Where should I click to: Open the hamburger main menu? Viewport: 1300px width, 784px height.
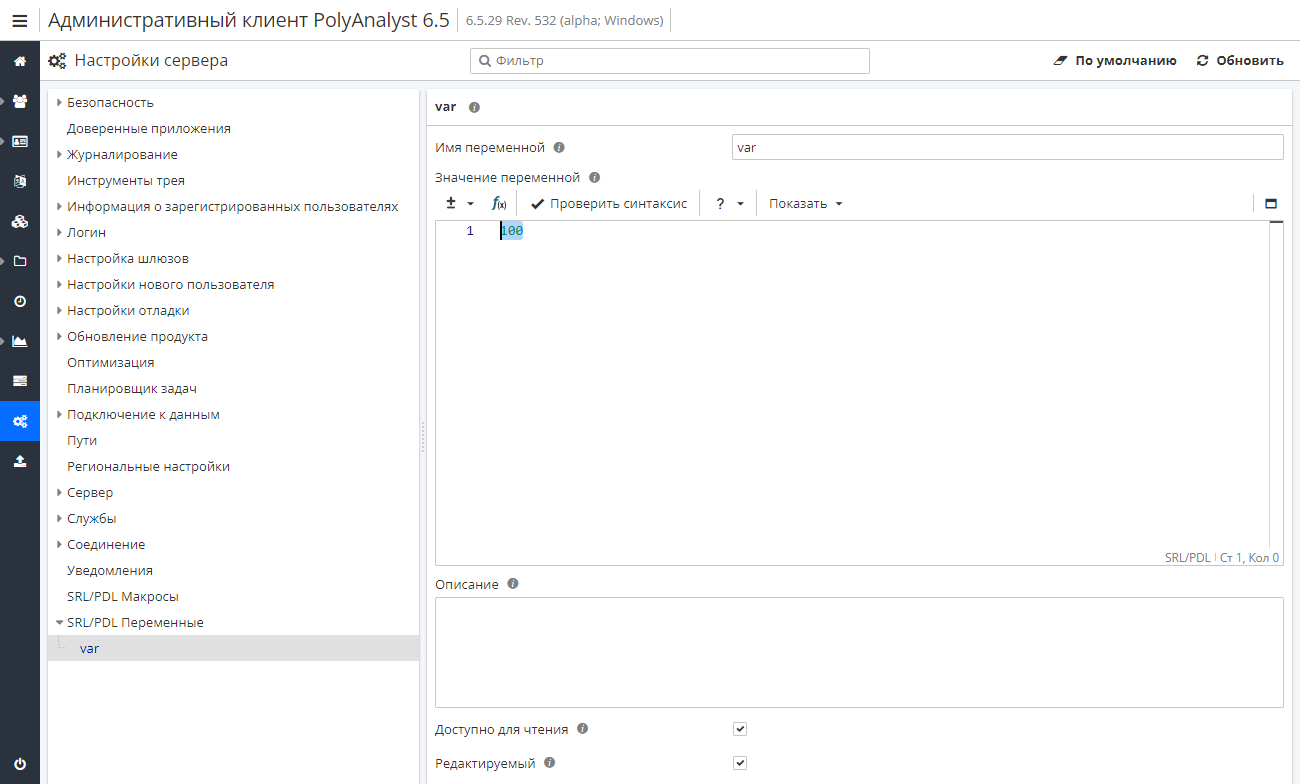pyautogui.click(x=19, y=20)
